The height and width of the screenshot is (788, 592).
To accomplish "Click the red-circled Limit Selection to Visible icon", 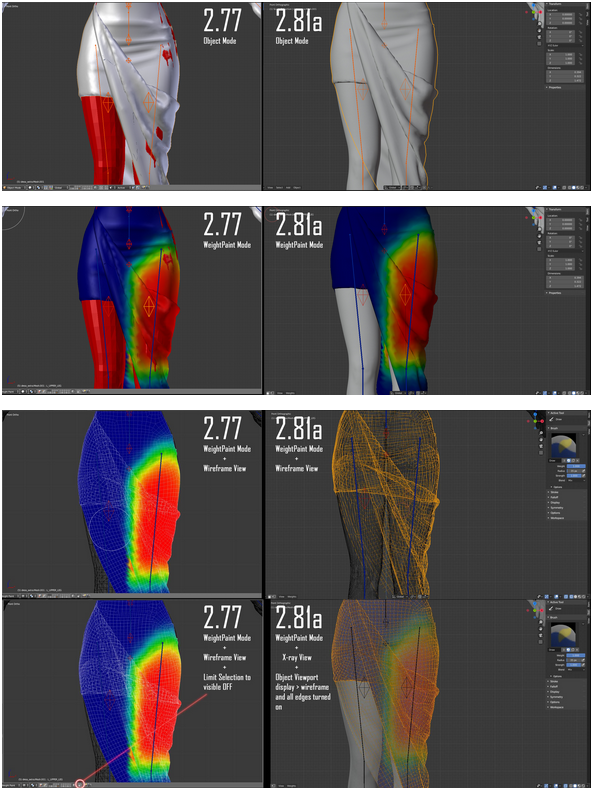I will 80,783.
